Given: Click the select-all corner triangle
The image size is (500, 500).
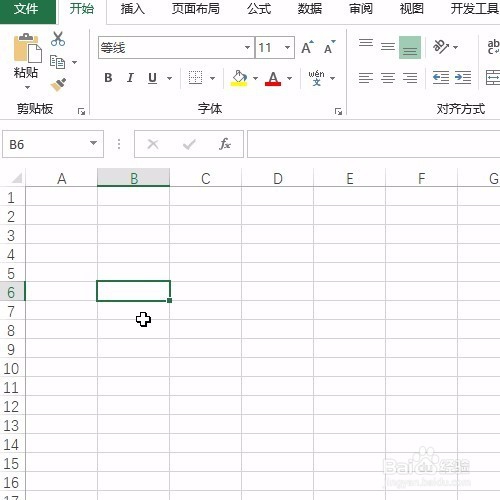Looking at the screenshot, I should [16, 178].
